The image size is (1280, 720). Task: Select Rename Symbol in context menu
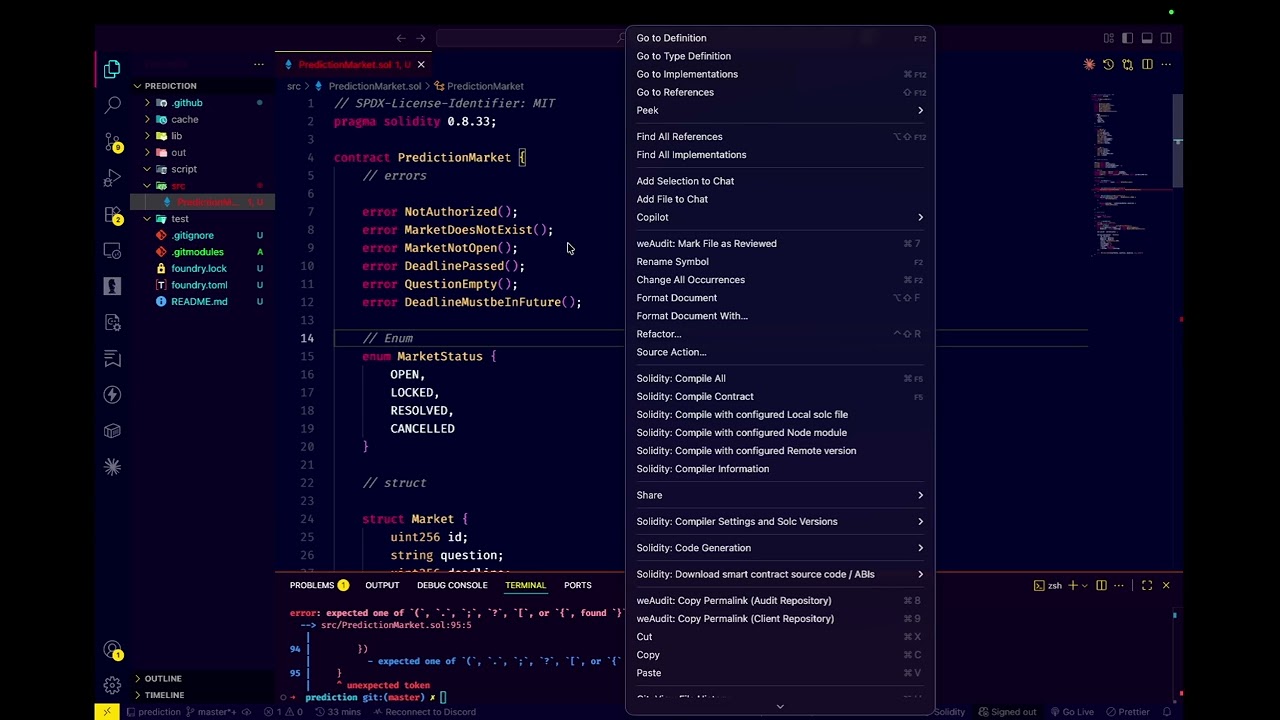[780, 261]
